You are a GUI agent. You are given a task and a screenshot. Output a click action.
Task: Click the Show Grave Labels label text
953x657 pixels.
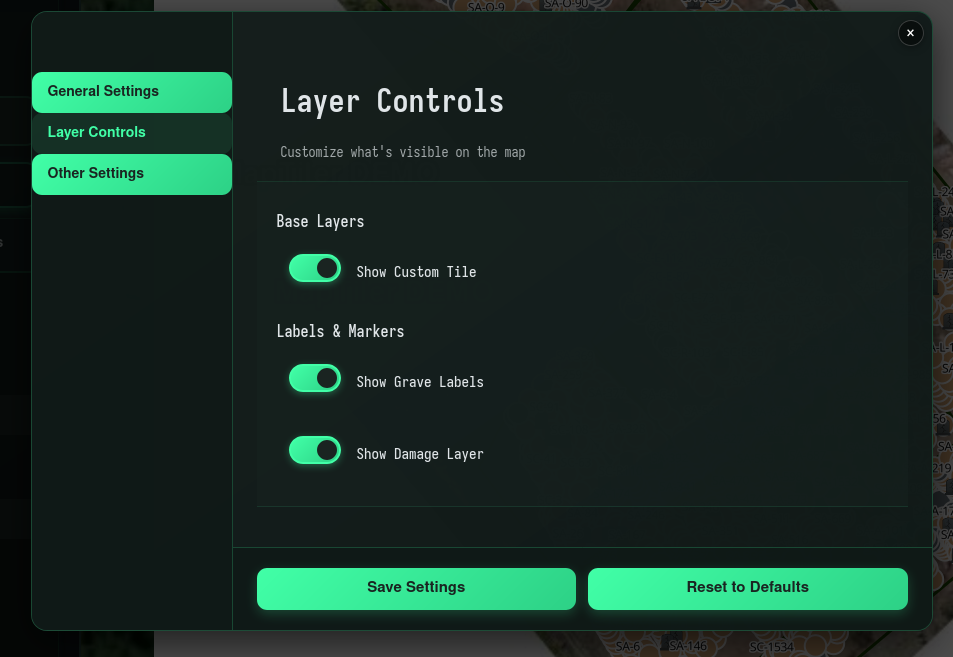pyautogui.click(x=420, y=381)
